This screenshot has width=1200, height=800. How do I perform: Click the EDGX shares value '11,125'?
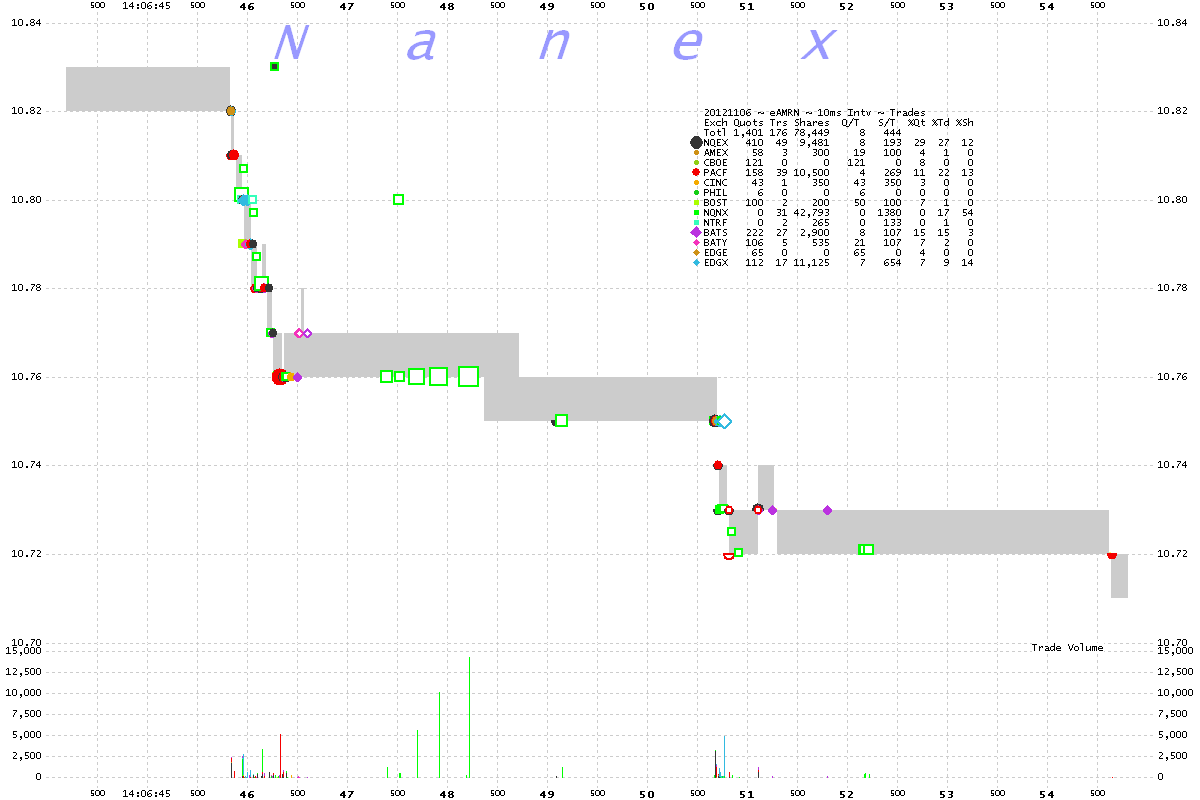tap(810, 262)
